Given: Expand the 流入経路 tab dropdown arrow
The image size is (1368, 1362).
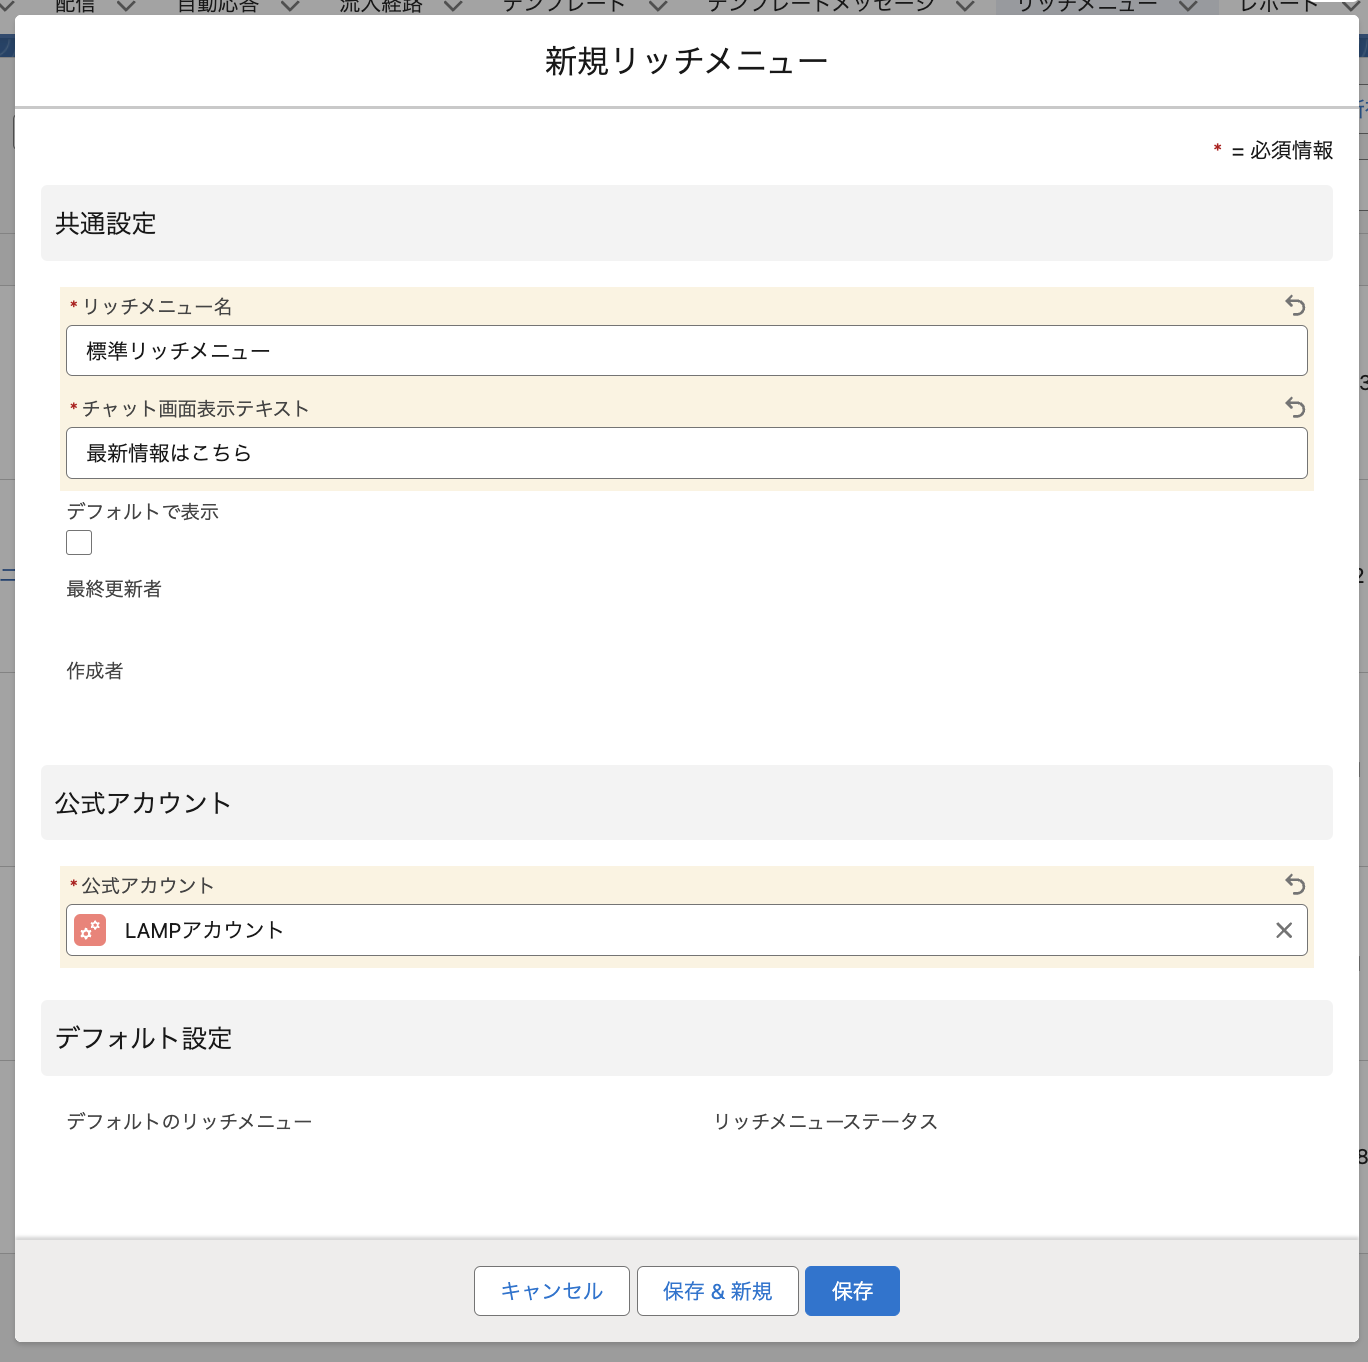Looking at the screenshot, I should pos(453,6).
